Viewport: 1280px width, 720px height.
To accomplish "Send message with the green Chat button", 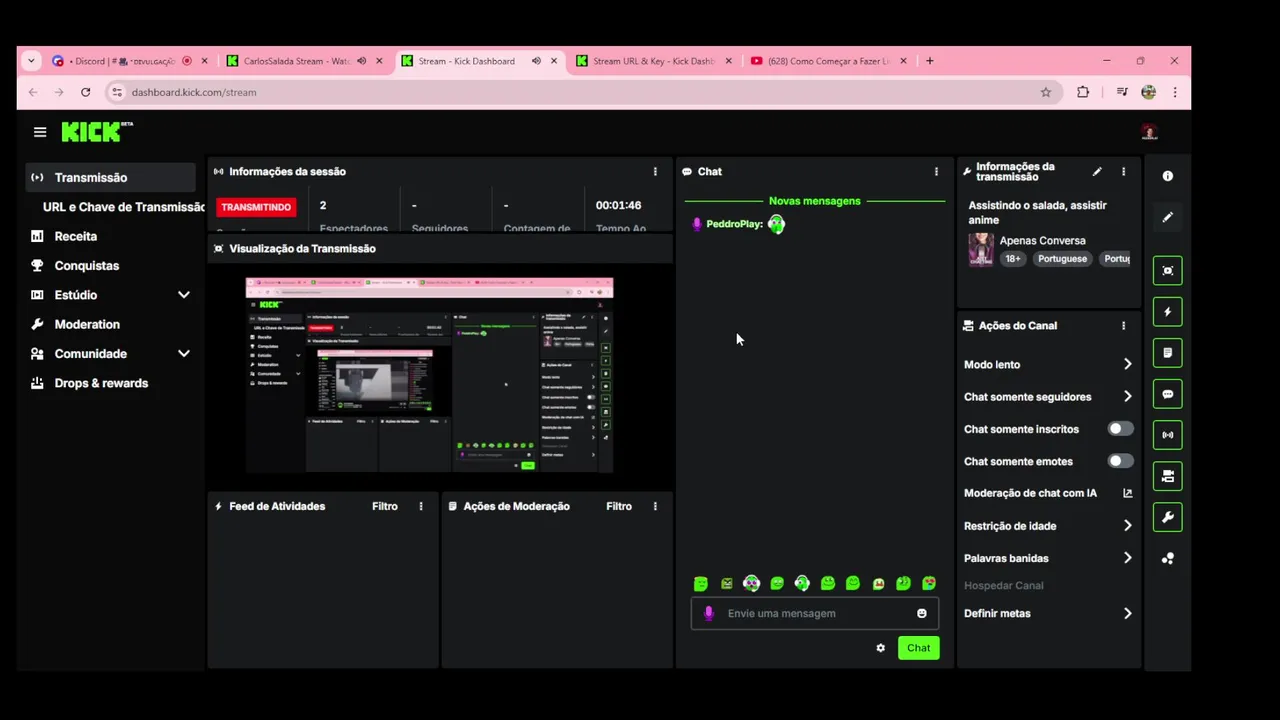I will (919, 648).
